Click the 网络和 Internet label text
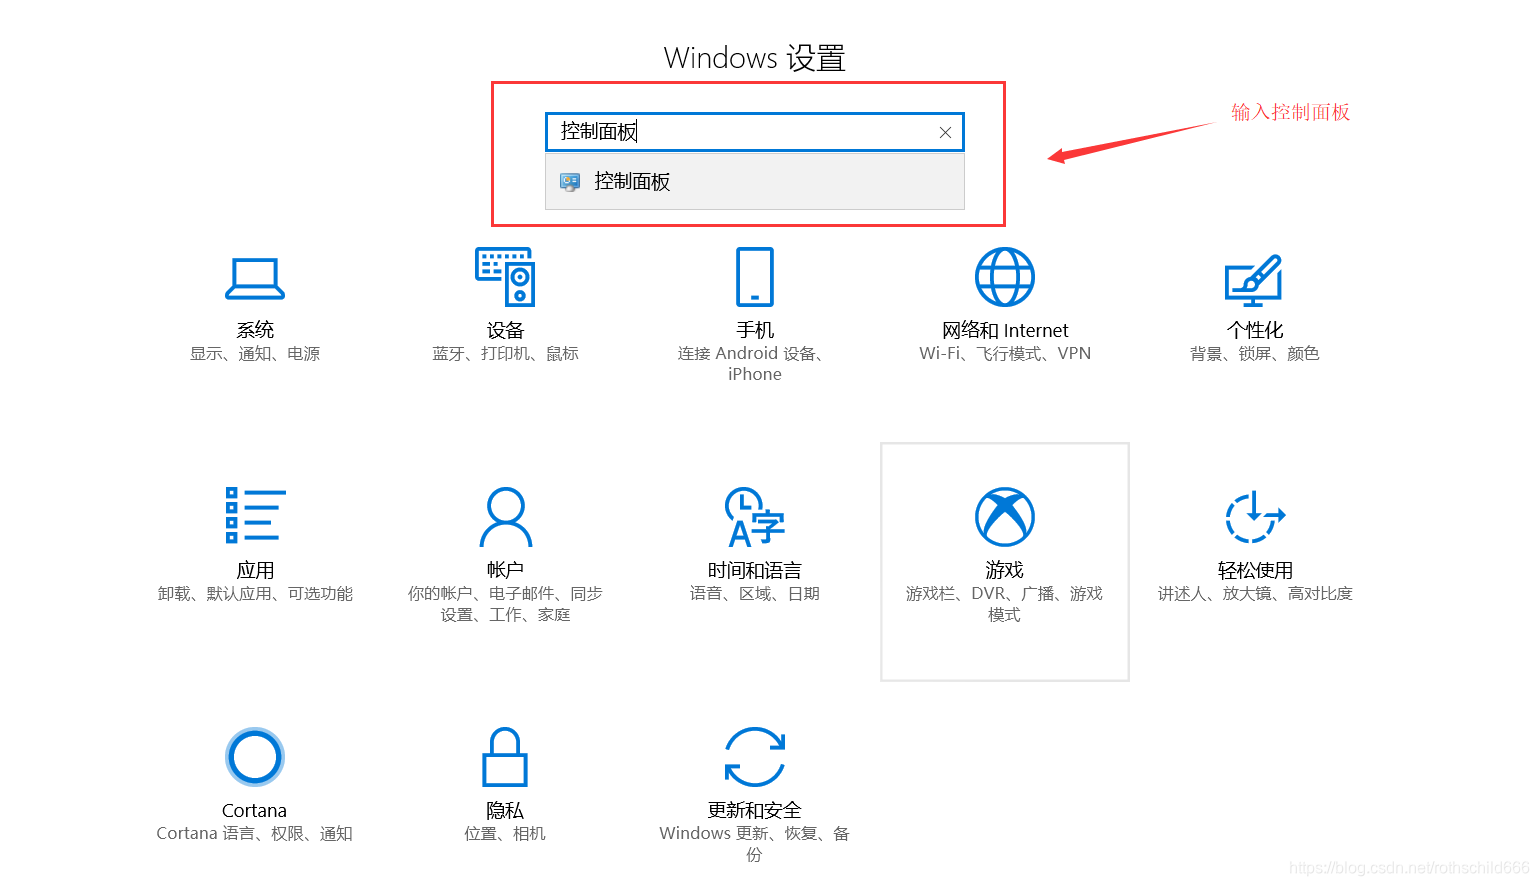The height and width of the screenshot is (886, 1539). [1005, 330]
